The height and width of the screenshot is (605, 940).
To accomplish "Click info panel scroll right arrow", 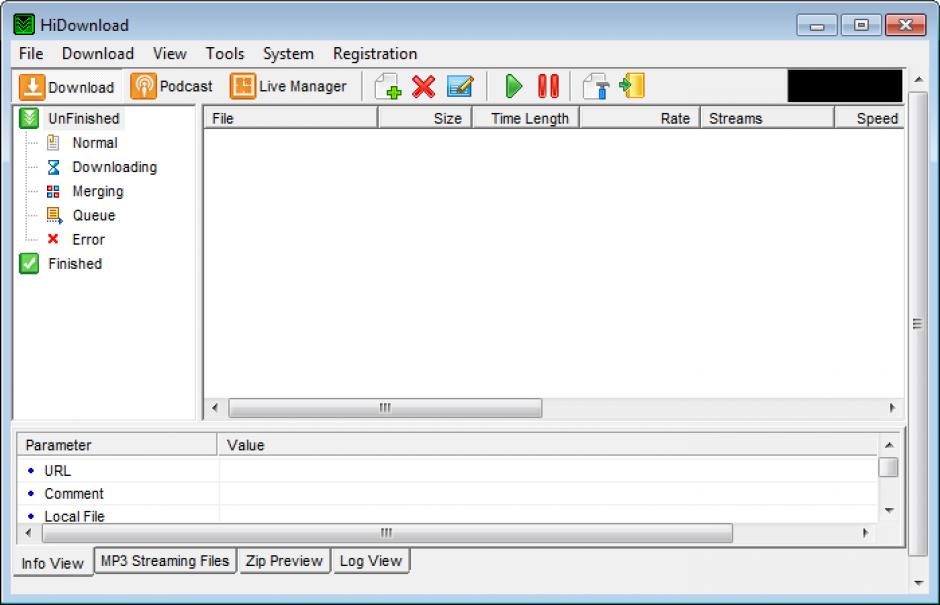I will click(x=865, y=533).
